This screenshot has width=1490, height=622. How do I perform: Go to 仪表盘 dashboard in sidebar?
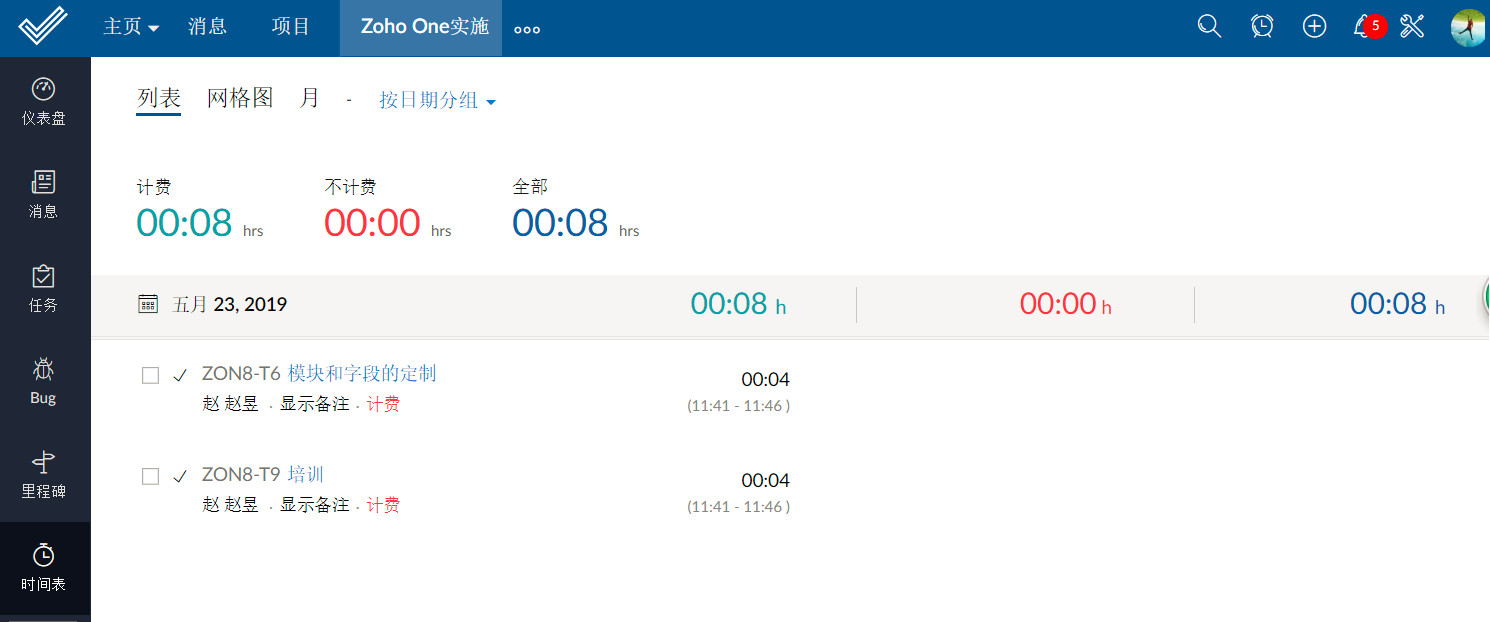44,101
